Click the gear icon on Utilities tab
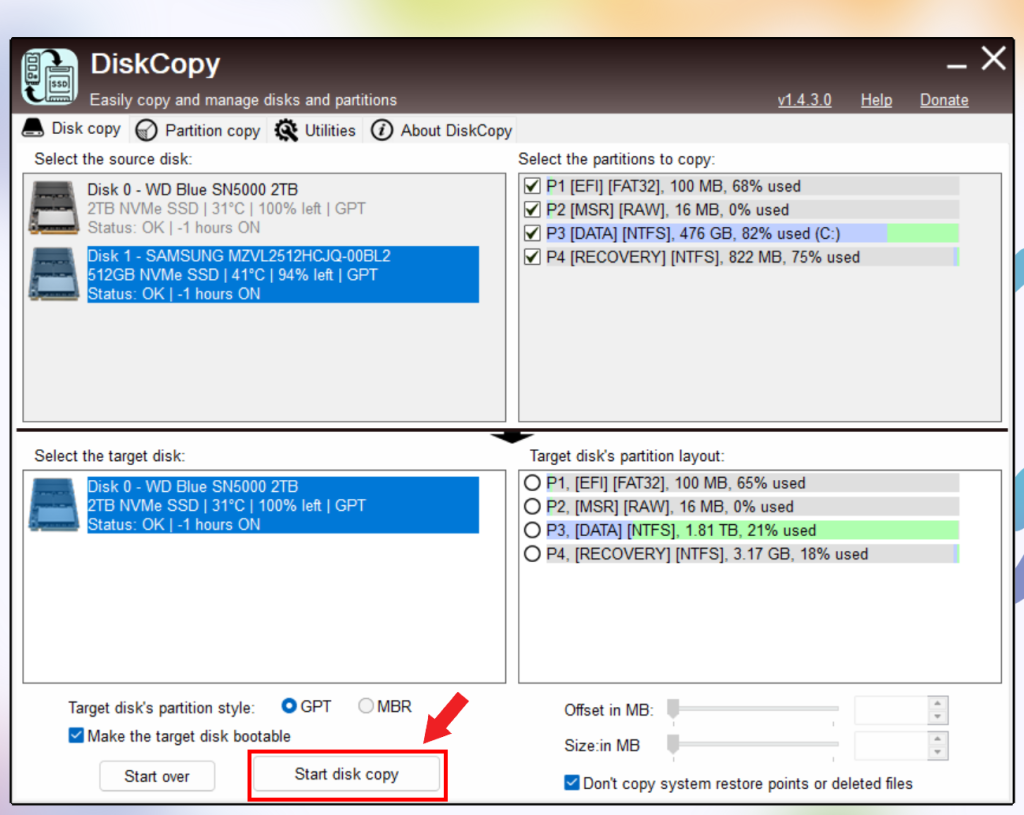1024x815 pixels. [286, 131]
